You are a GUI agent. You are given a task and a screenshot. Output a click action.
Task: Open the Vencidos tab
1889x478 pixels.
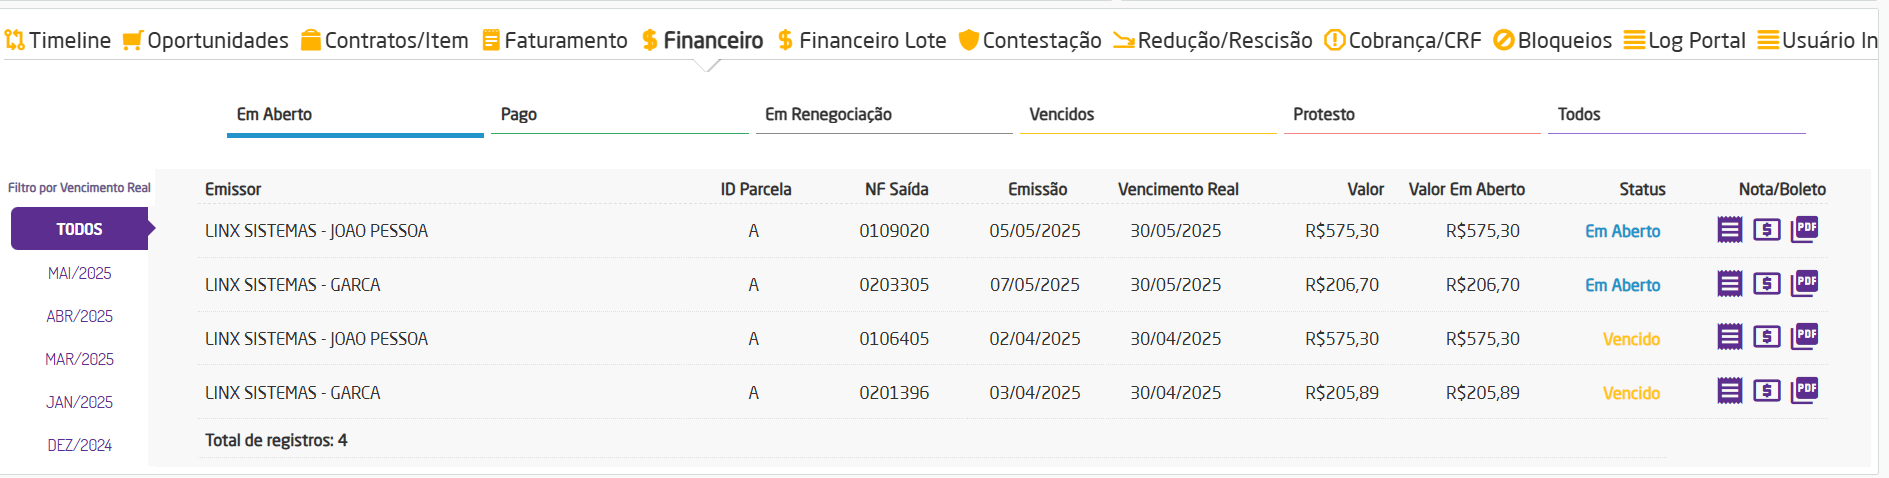1061,114
